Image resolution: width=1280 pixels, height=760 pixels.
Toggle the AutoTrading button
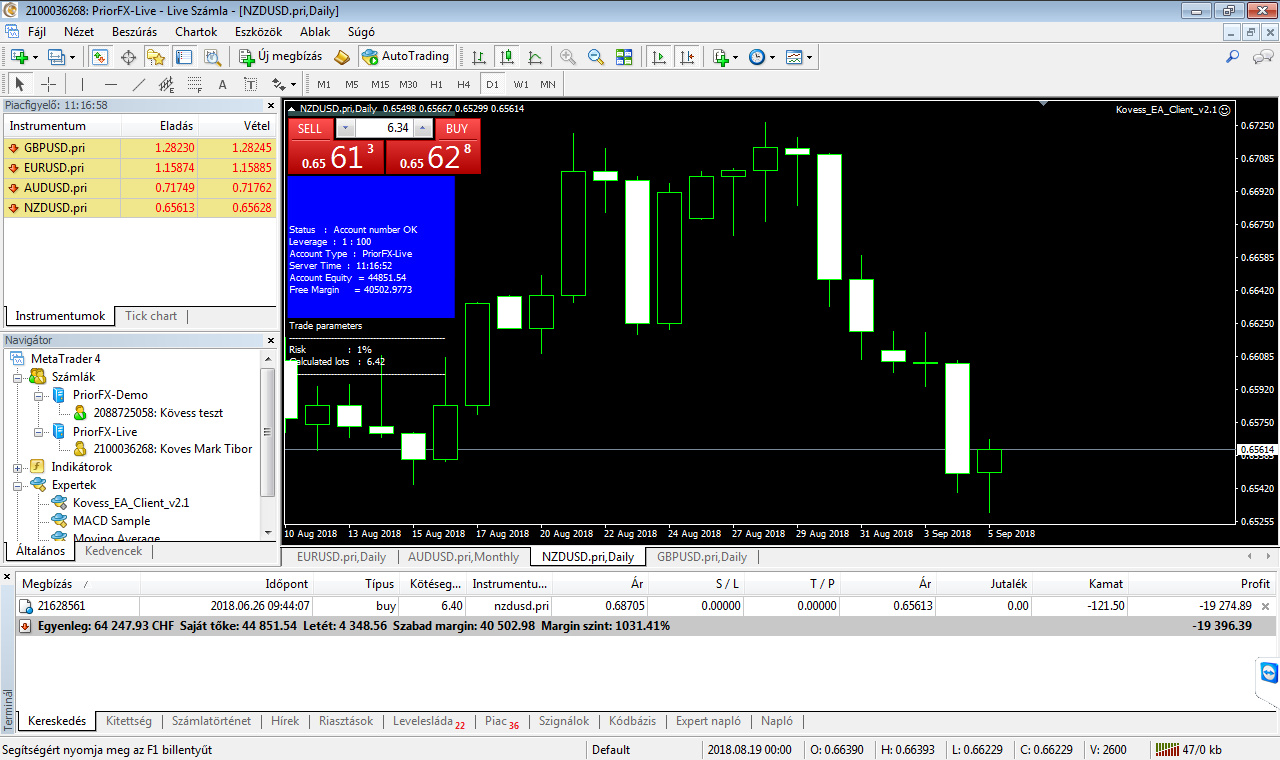407,57
